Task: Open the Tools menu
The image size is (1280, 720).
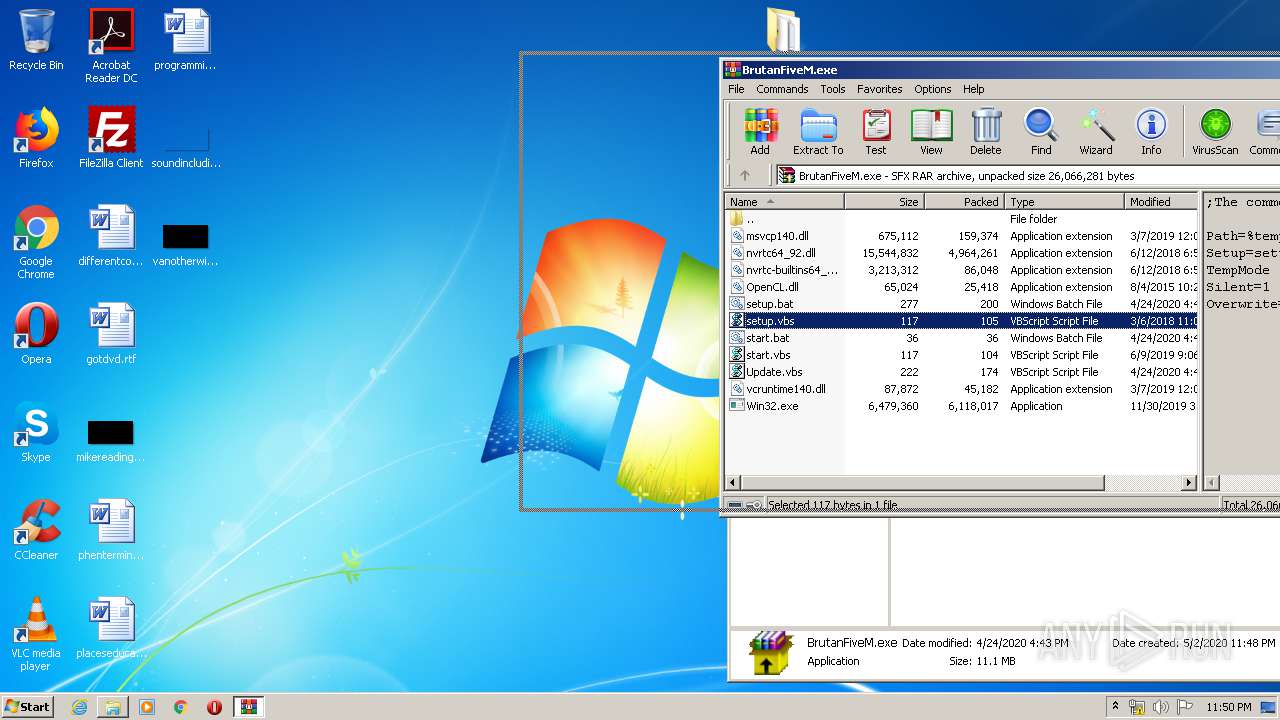Action: tap(833, 89)
